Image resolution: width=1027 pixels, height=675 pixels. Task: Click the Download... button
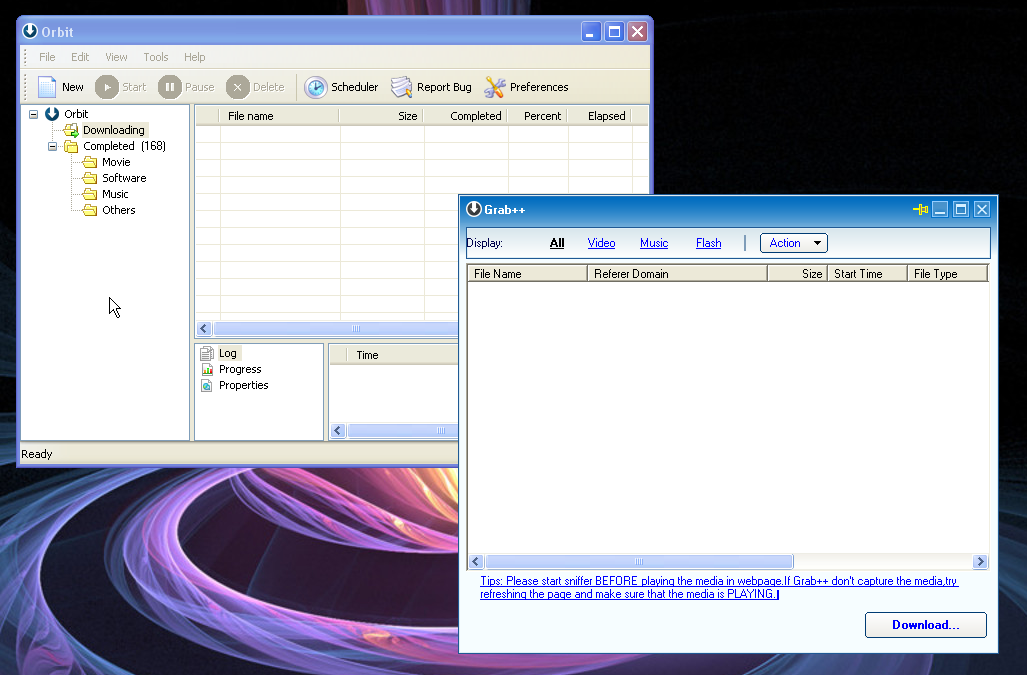coord(925,625)
